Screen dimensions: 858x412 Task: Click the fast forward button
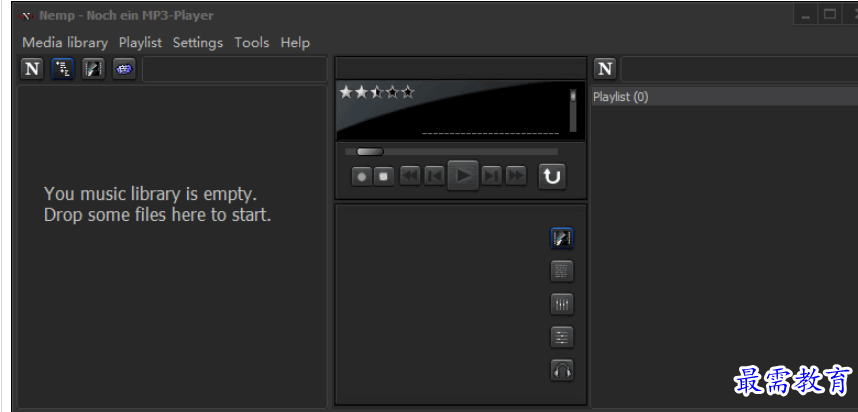pyautogui.click(x=515, y=176)
